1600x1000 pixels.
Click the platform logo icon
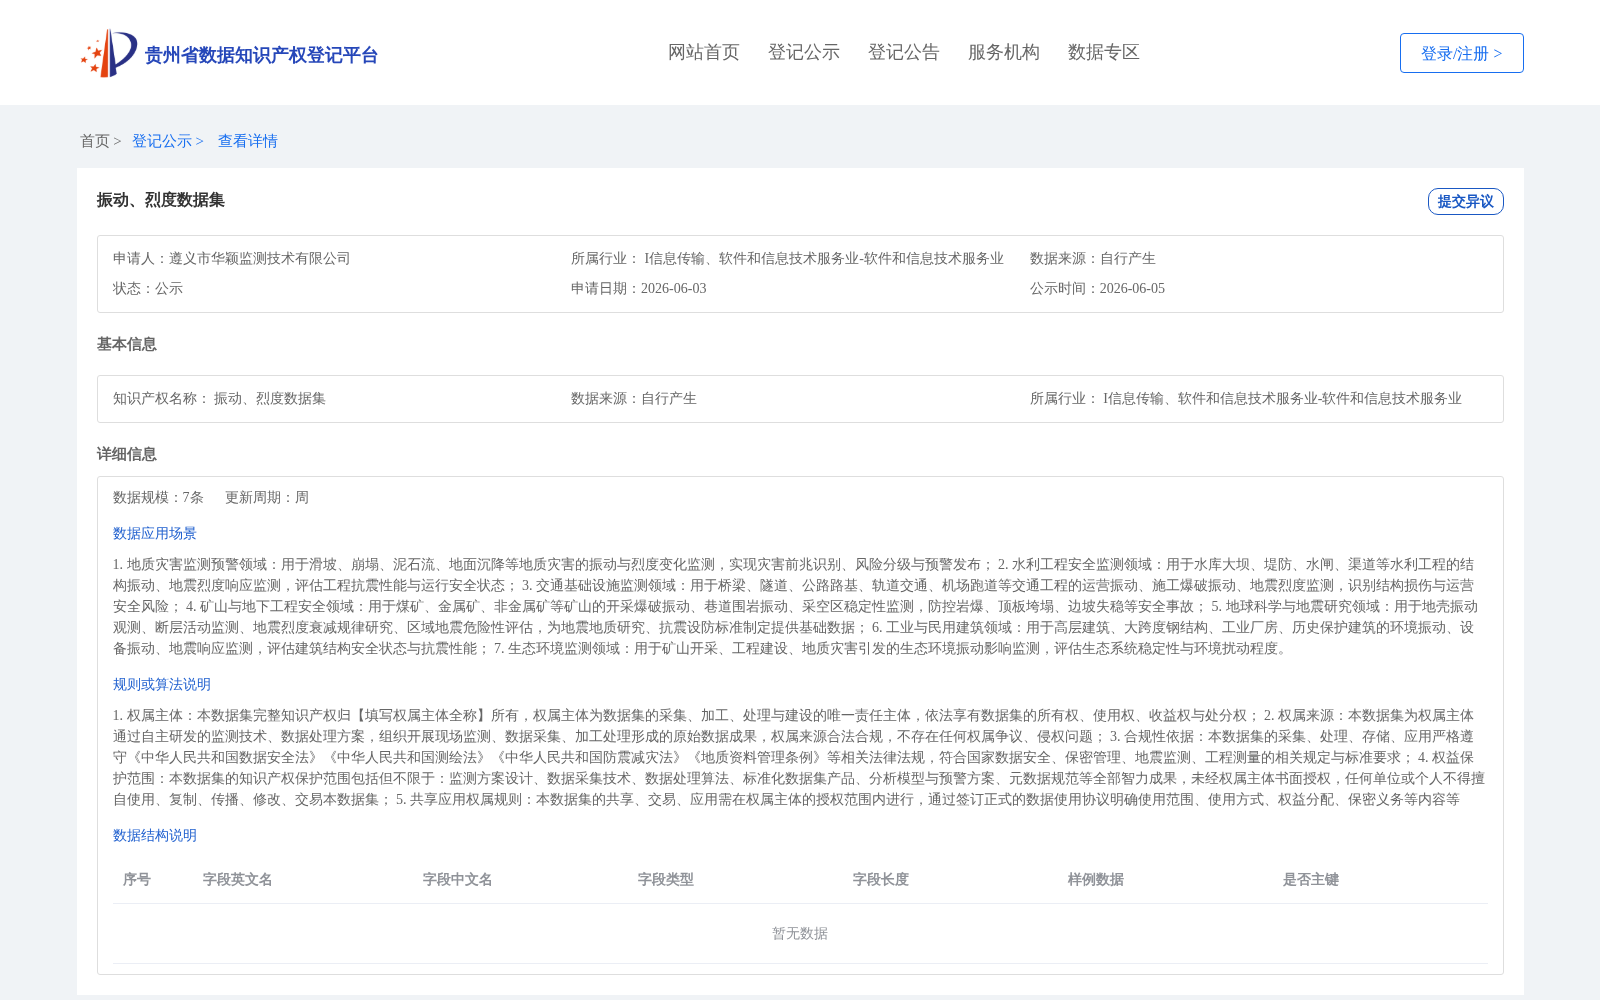pyautogui.click(x=109, y=53)
